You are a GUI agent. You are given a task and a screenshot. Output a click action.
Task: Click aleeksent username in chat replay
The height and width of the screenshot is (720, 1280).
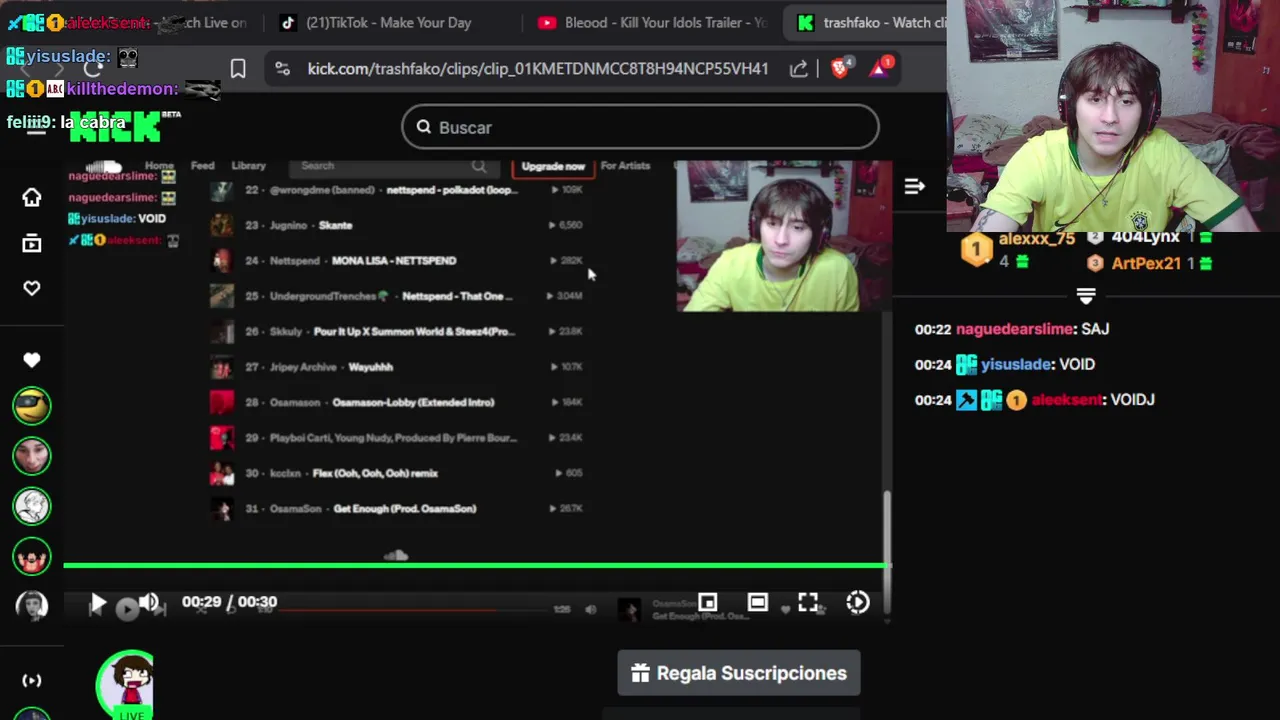[x=1067, y=400]
